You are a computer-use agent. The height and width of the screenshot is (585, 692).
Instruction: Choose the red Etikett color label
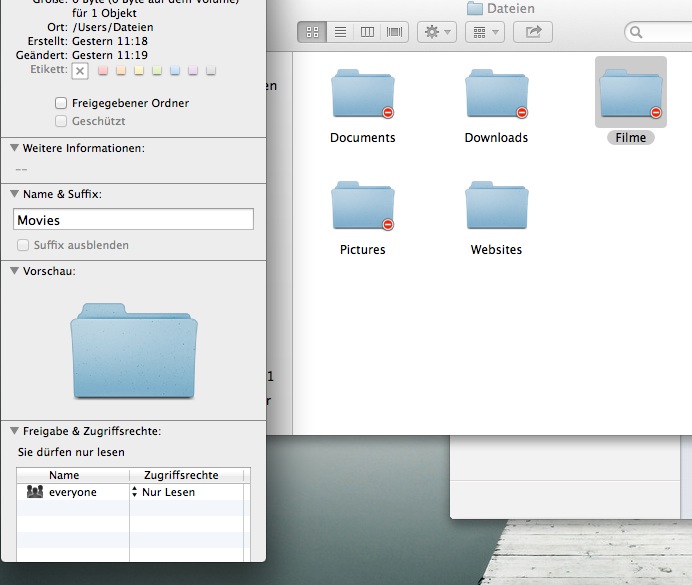tap(101, 70)
